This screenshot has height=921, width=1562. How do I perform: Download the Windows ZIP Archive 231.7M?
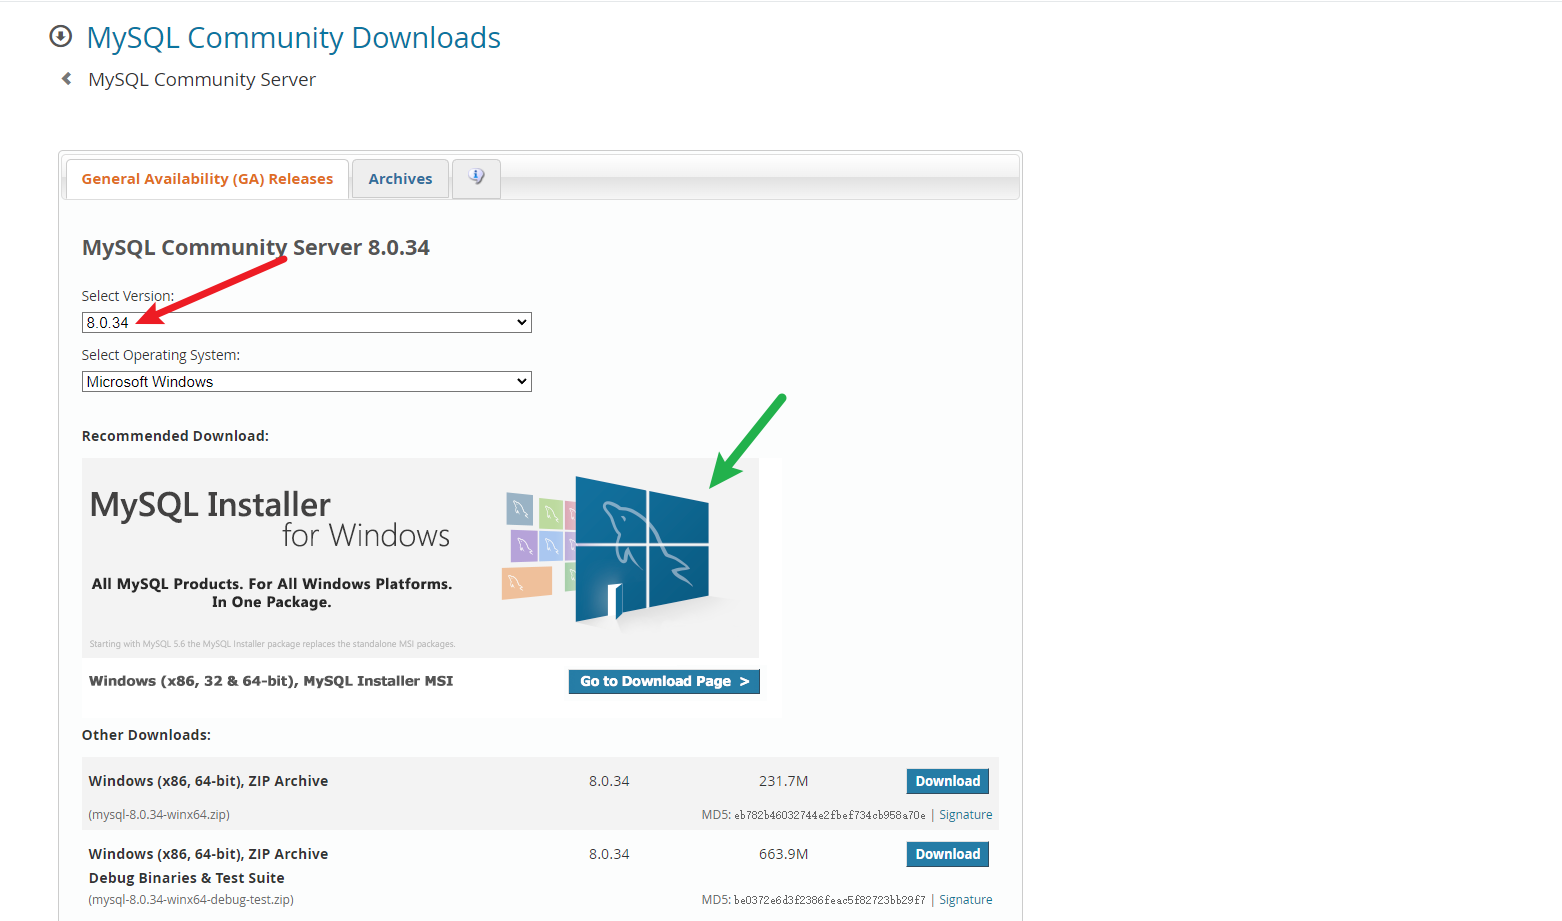pos(947,781)
